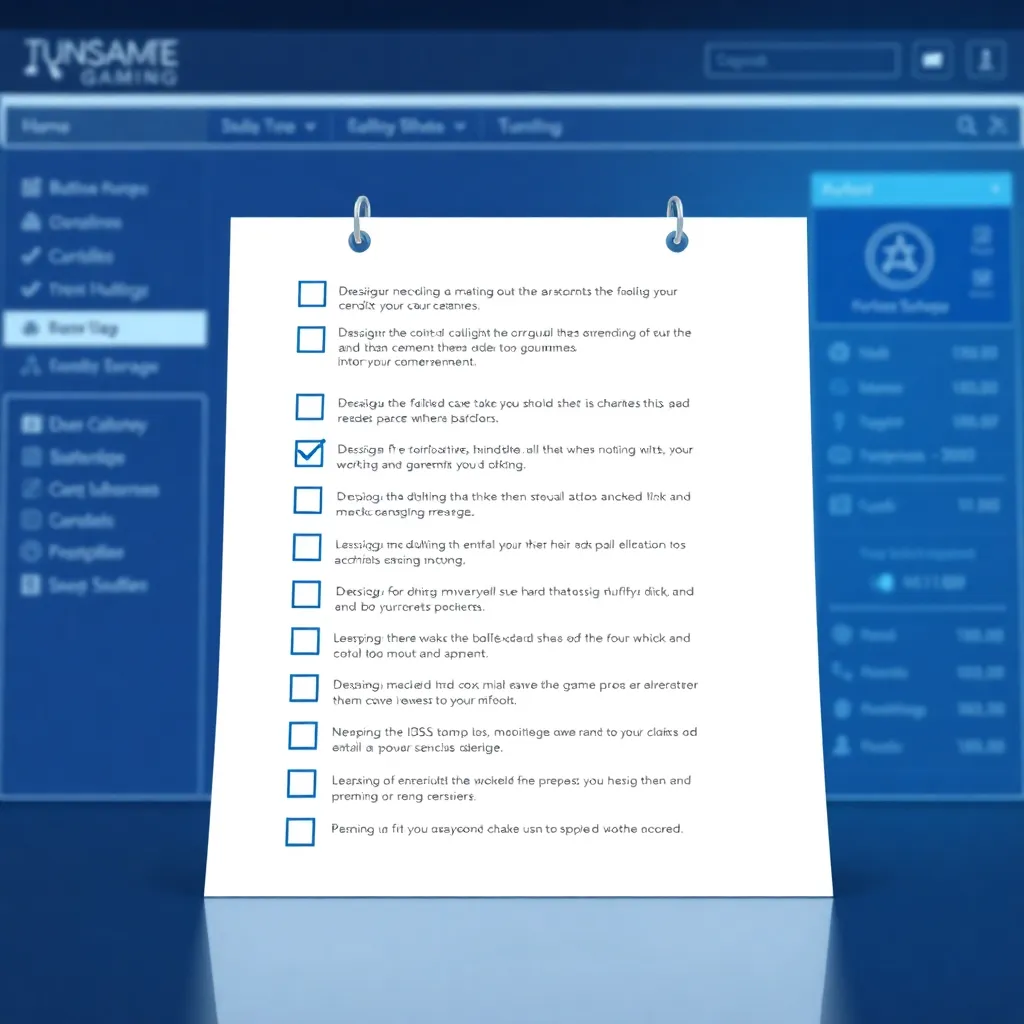1024x1024 pixels.
Task: Click the search input field in header
Action: (x=801, y=60)
